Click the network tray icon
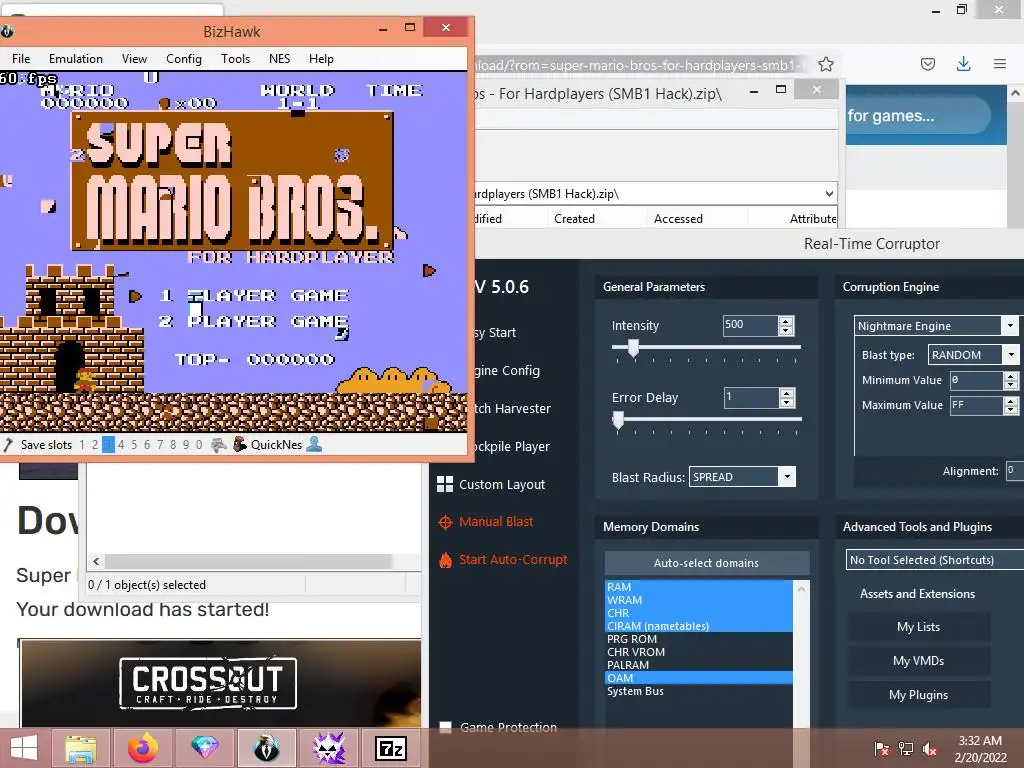The width and height of the screenshot is (1024, 768). coord(905,749)
